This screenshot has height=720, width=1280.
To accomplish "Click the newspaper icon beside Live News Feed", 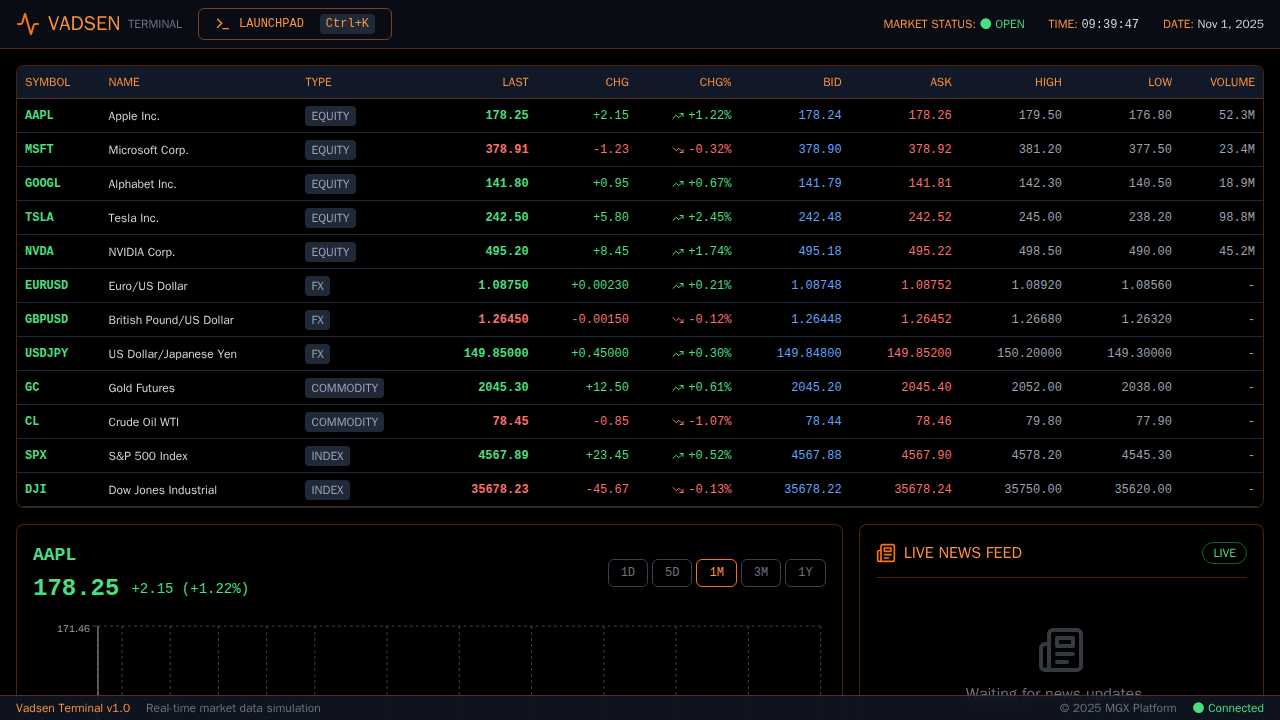I will [886, 553].
